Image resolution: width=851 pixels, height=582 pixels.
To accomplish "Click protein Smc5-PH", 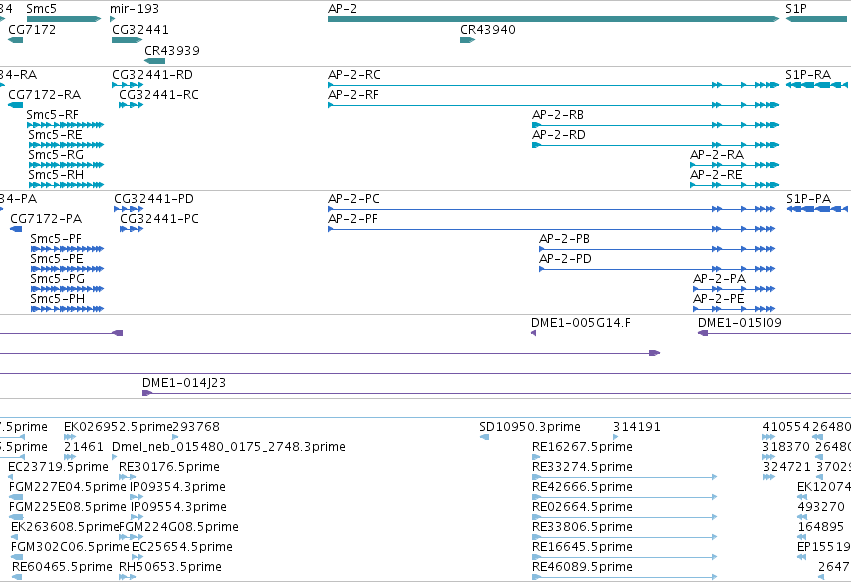I will coord(67,309).
